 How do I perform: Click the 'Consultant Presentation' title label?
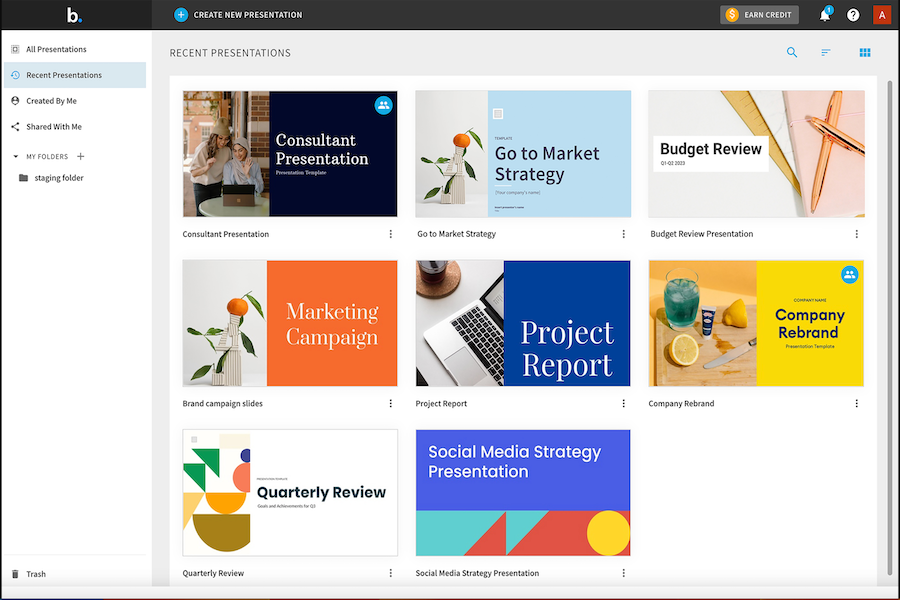click(226, 234)
